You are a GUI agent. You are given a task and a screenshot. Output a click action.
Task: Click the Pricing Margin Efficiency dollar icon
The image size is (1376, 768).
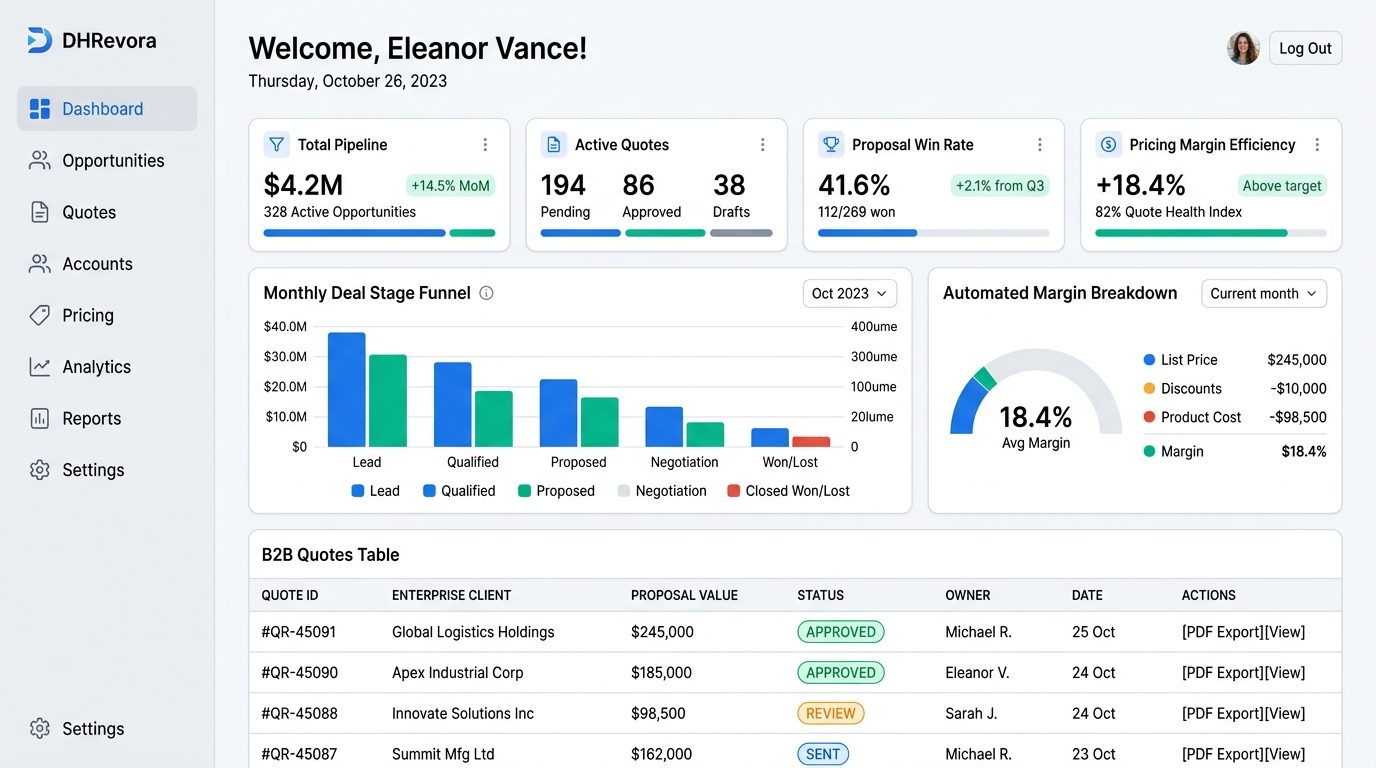pyautogui.click(x=1108, y=144)
